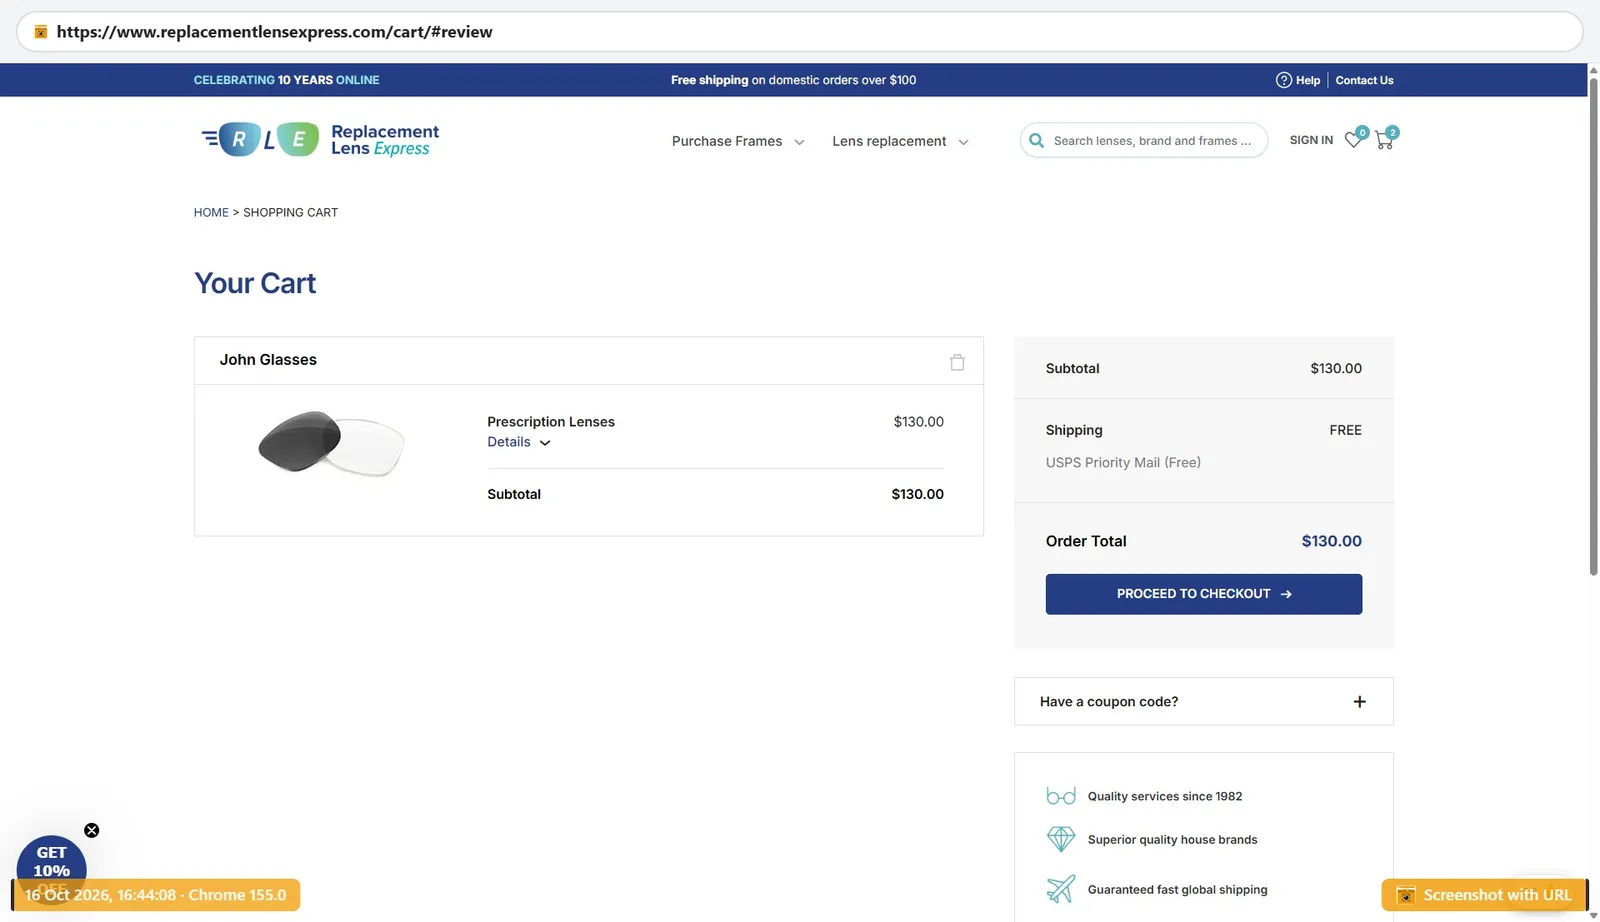
Task: Delete John Glasses item via trash icon
Action: (957, 362)
